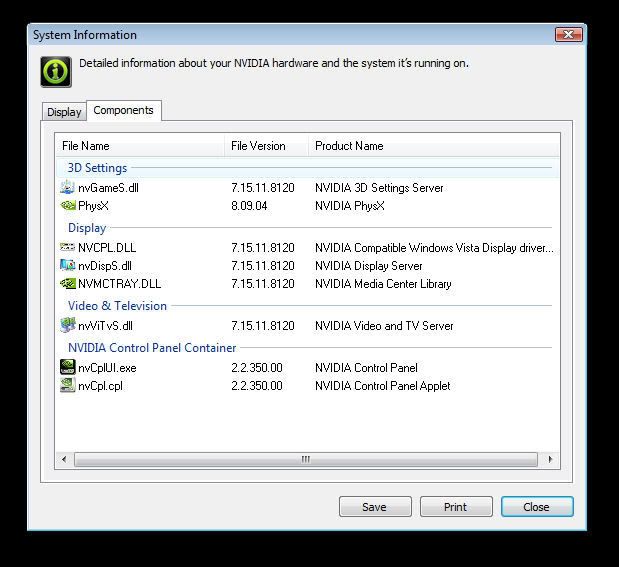Viewport: 619px width, 567px height.
Task: Save the system information
Action: pyautogui.click(x=375, y=507)
